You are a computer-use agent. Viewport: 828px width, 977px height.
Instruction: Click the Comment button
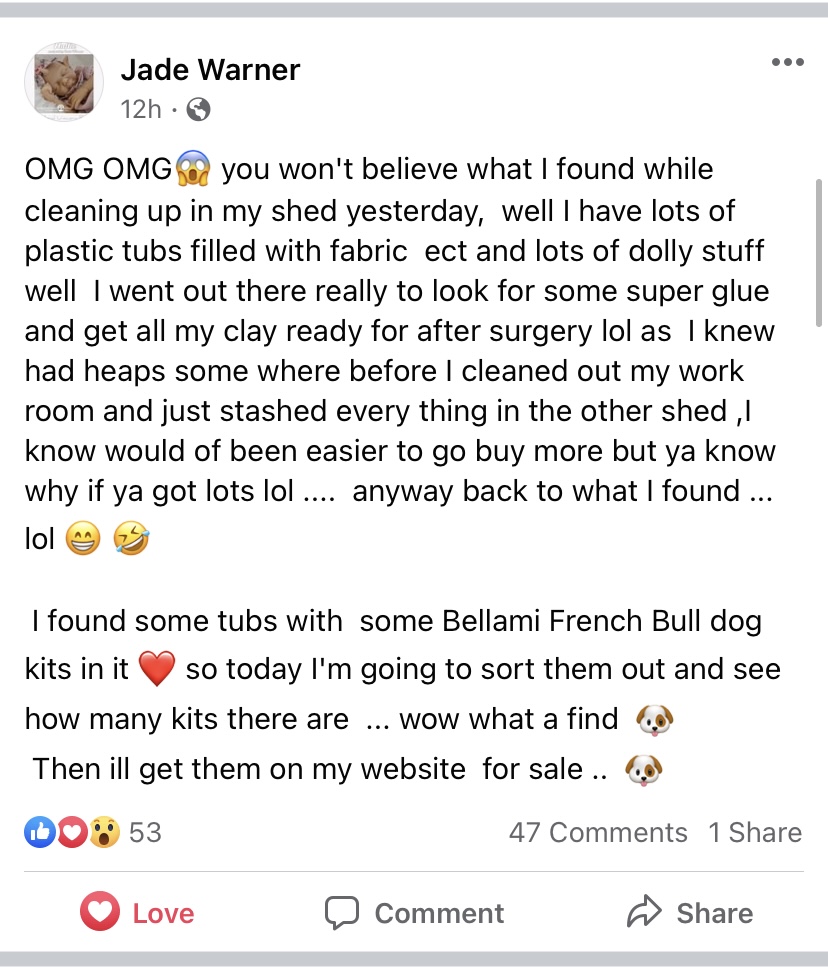[414, 913]
